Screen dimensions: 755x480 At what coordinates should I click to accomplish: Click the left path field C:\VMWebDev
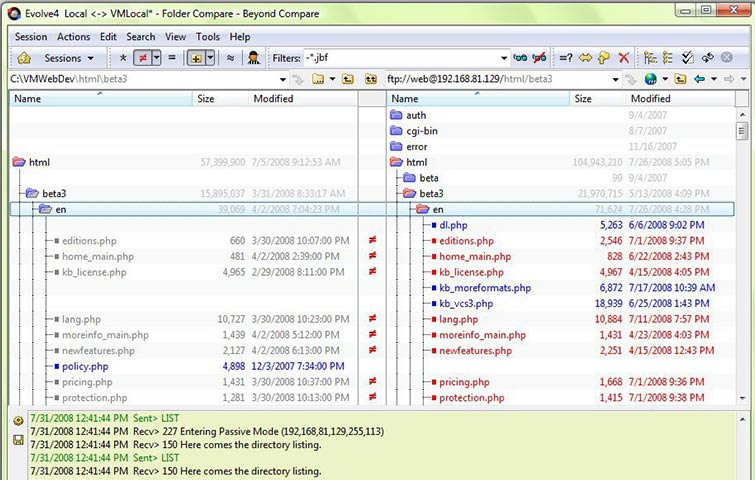(143, 79)
